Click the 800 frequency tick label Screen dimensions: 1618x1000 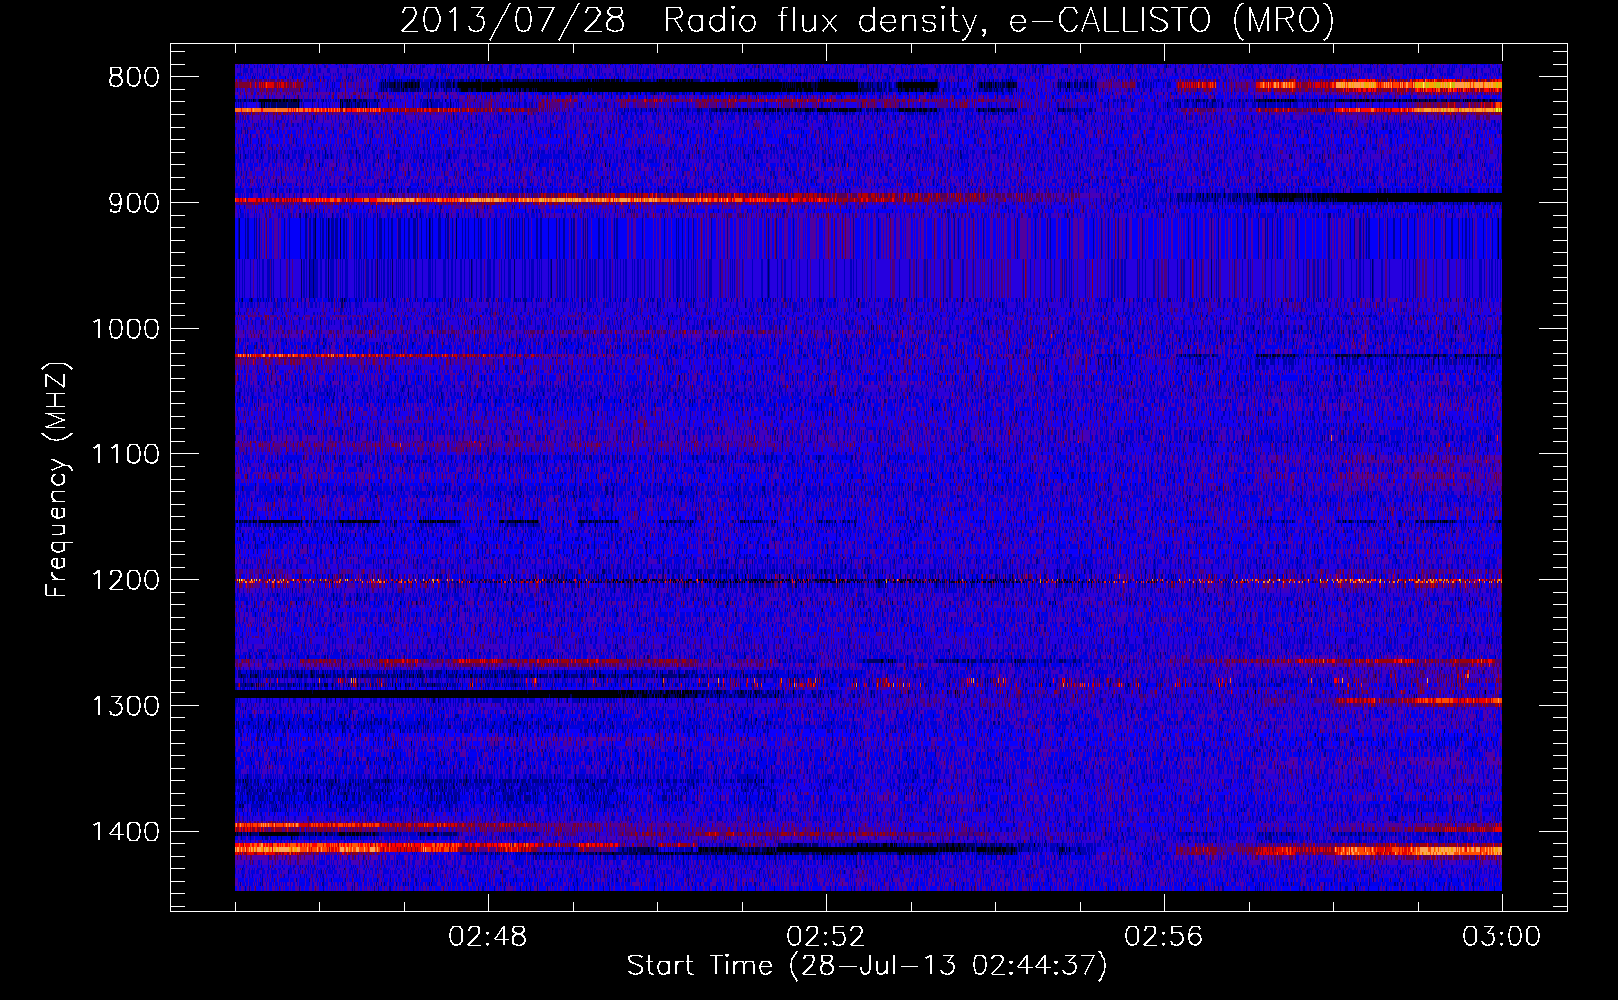tap(133, 78)
